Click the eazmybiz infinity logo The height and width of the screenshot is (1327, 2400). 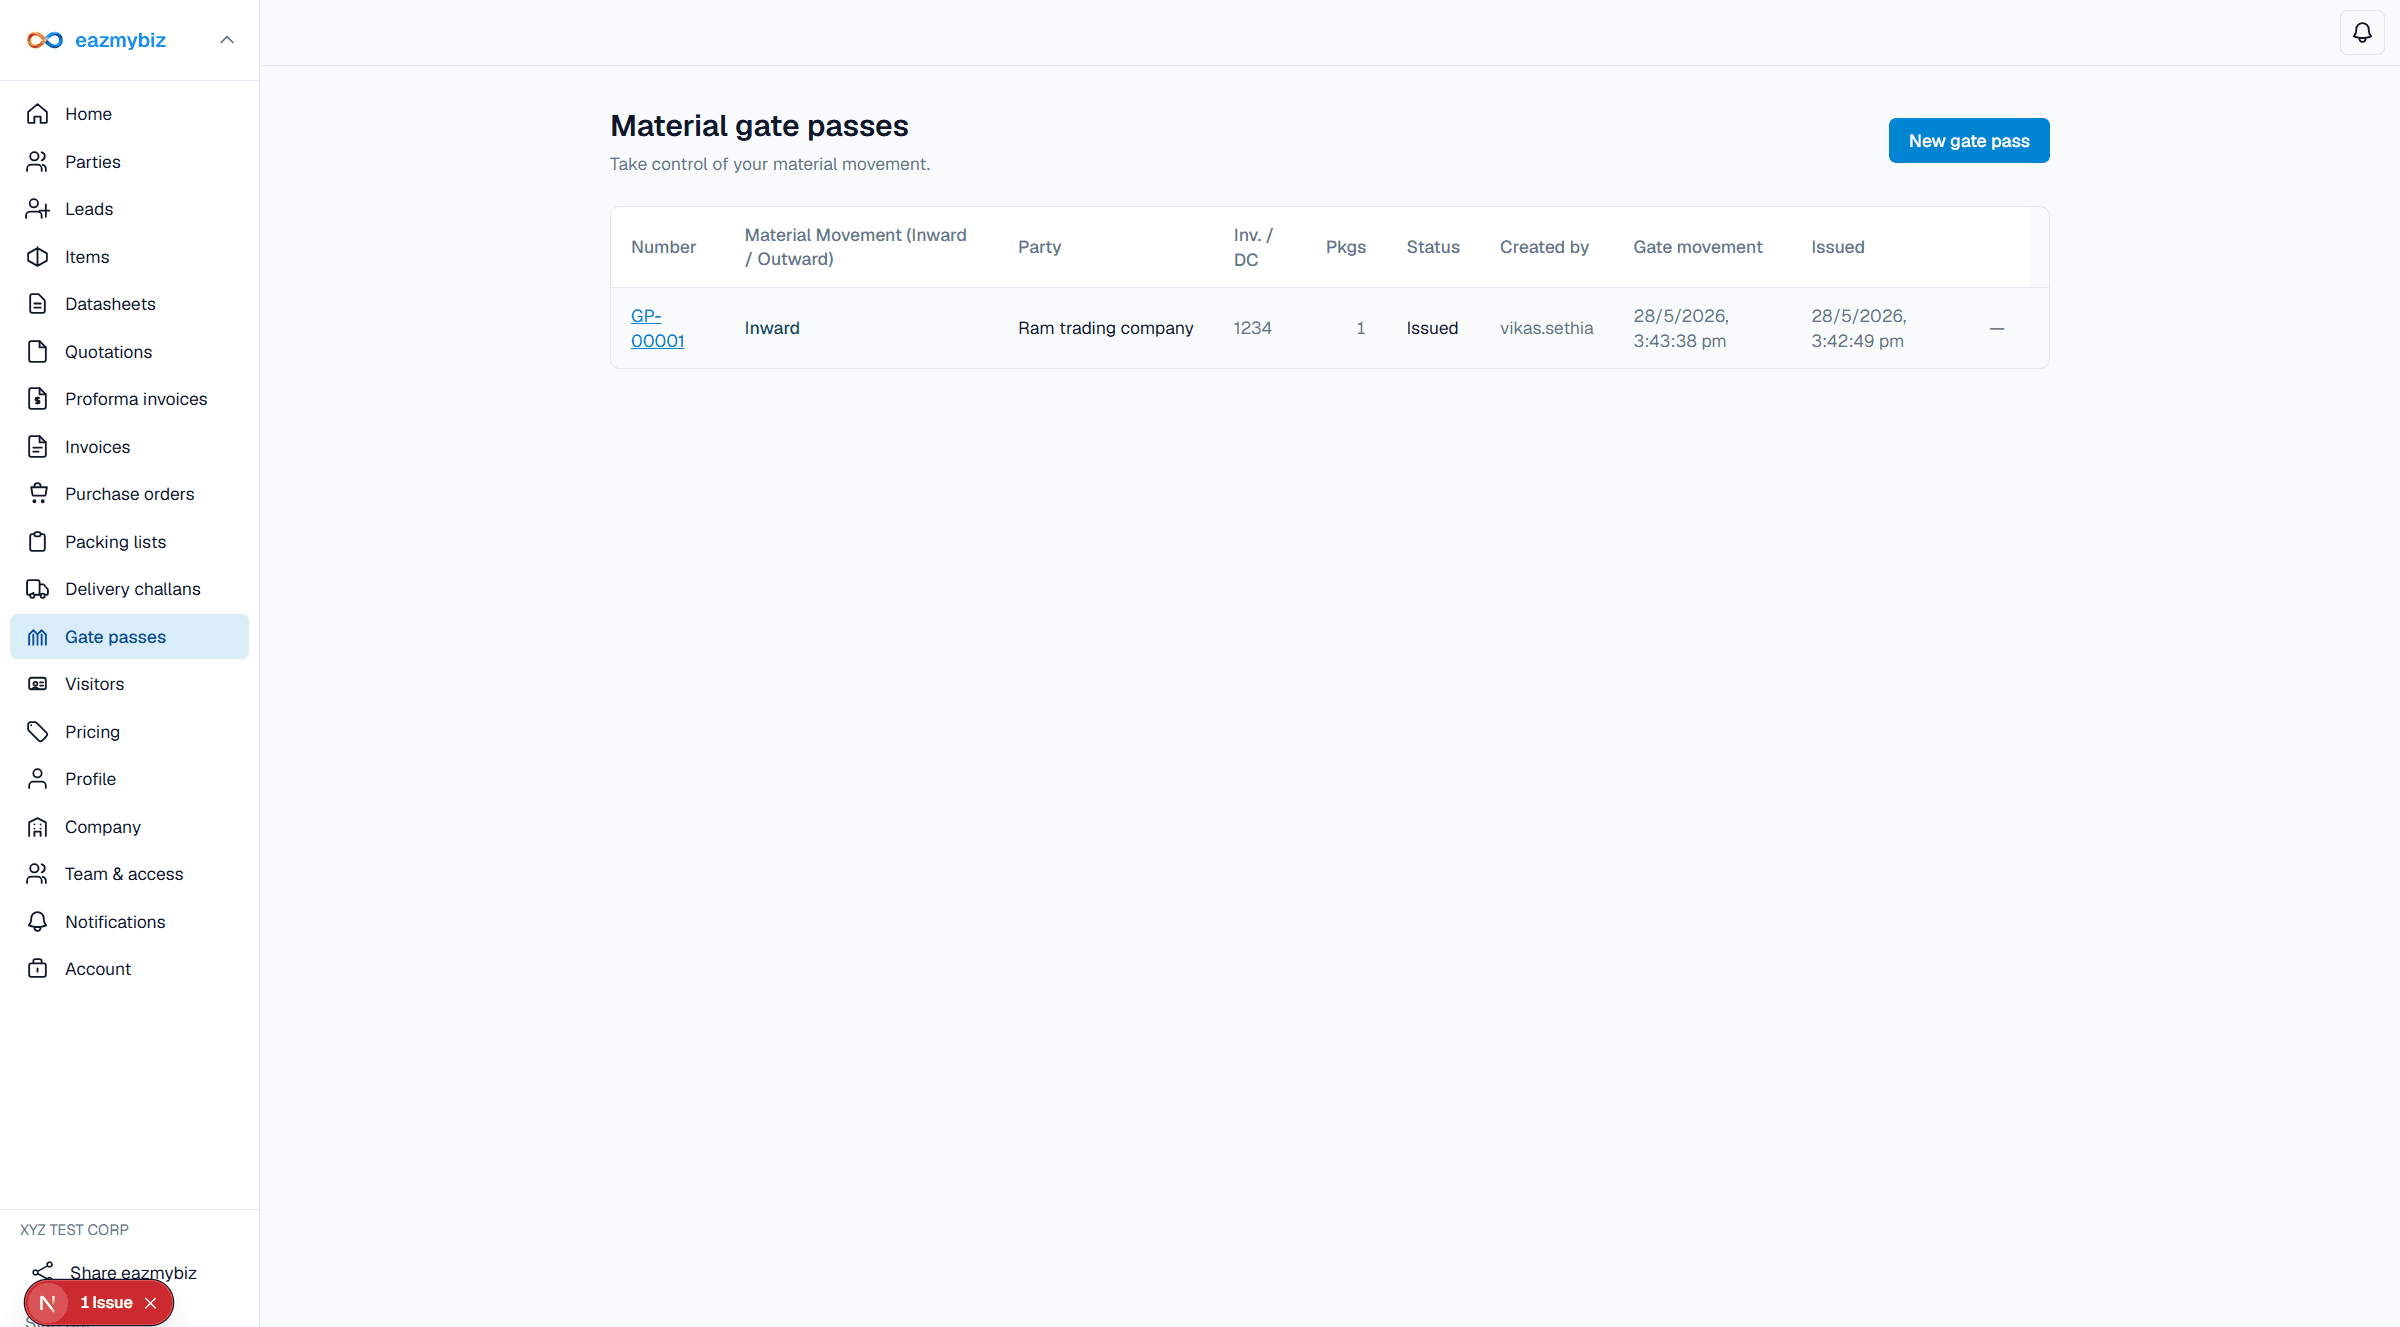click(x=45, y=40)
